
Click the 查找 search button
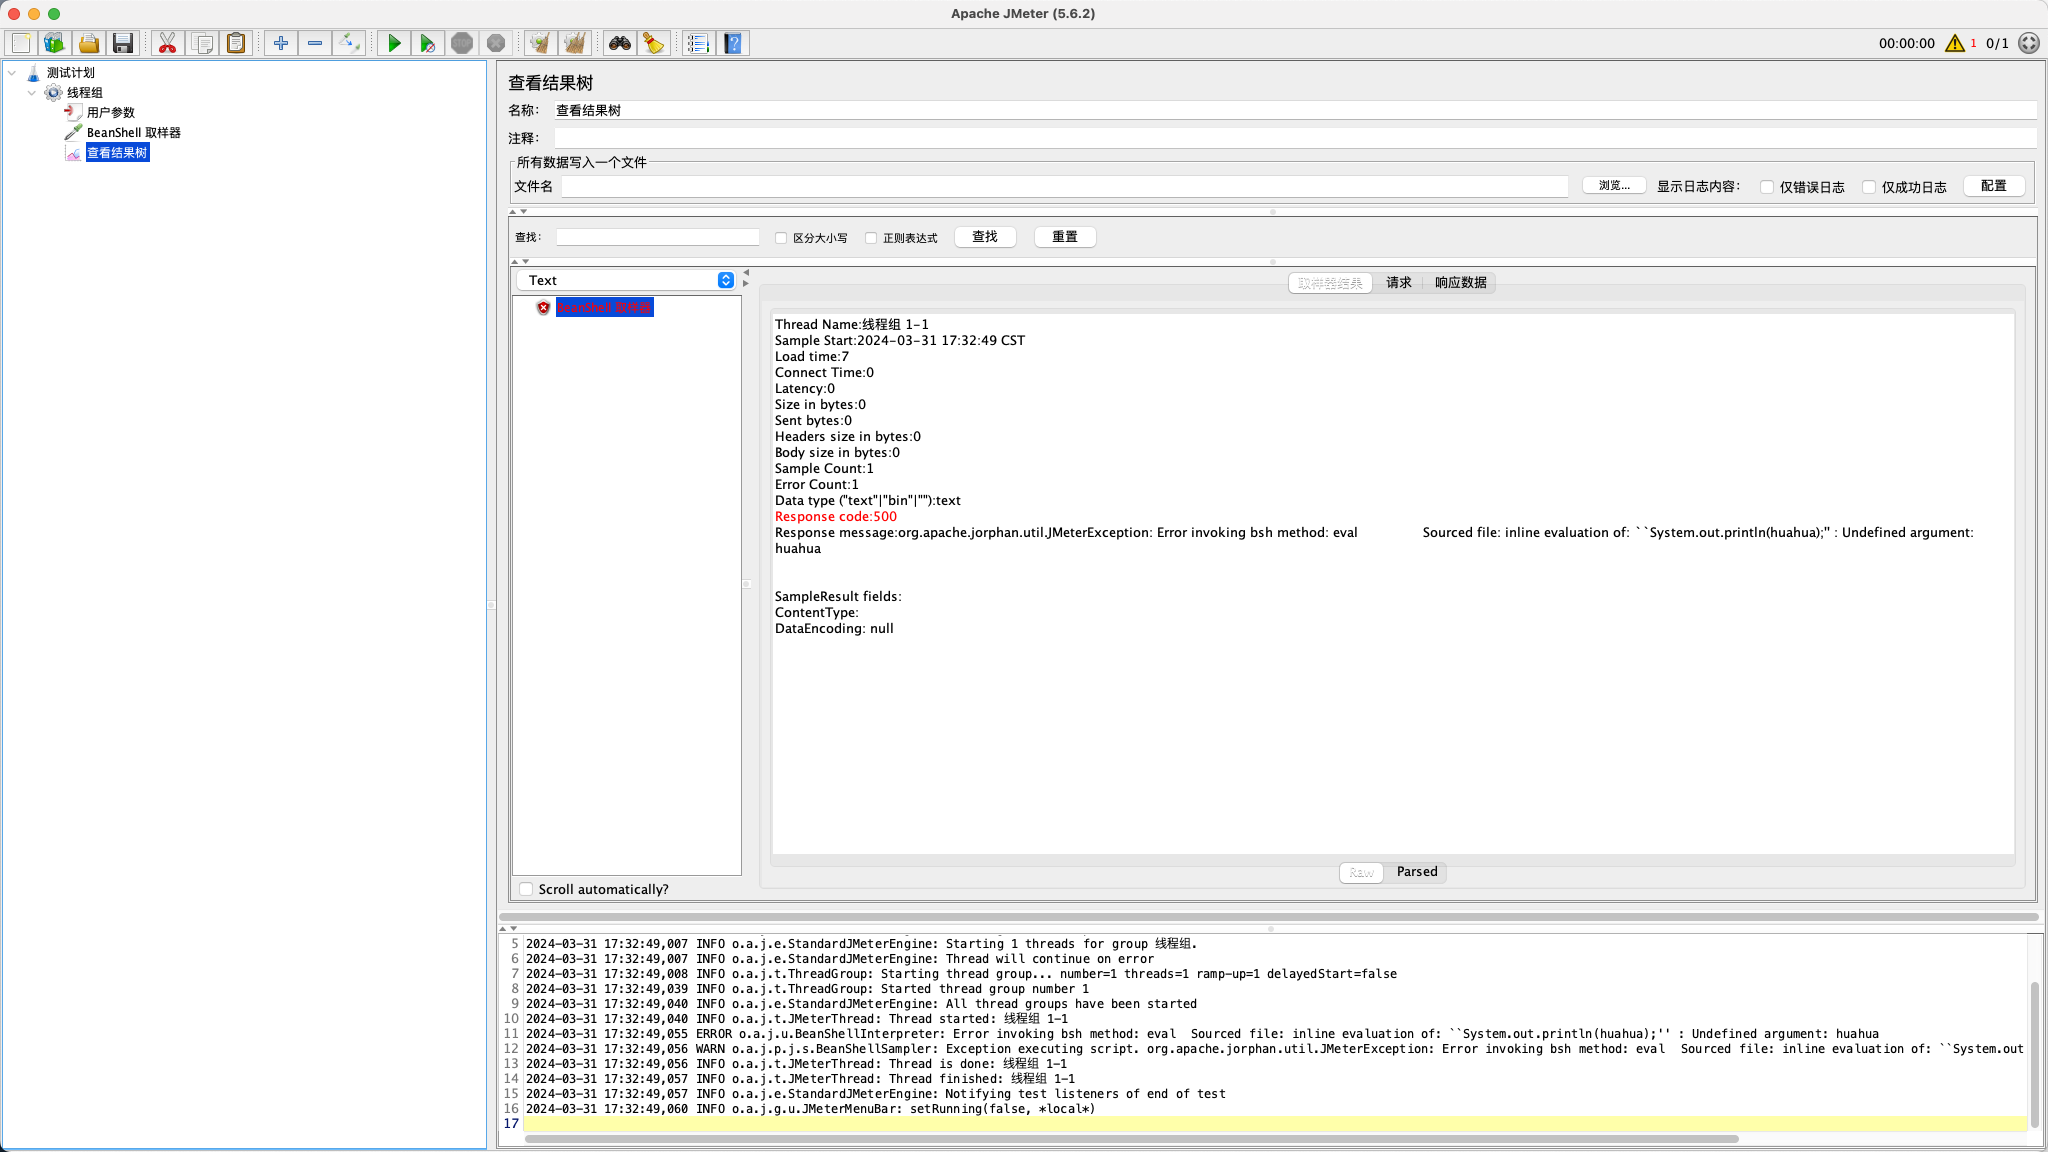(985, 237)
